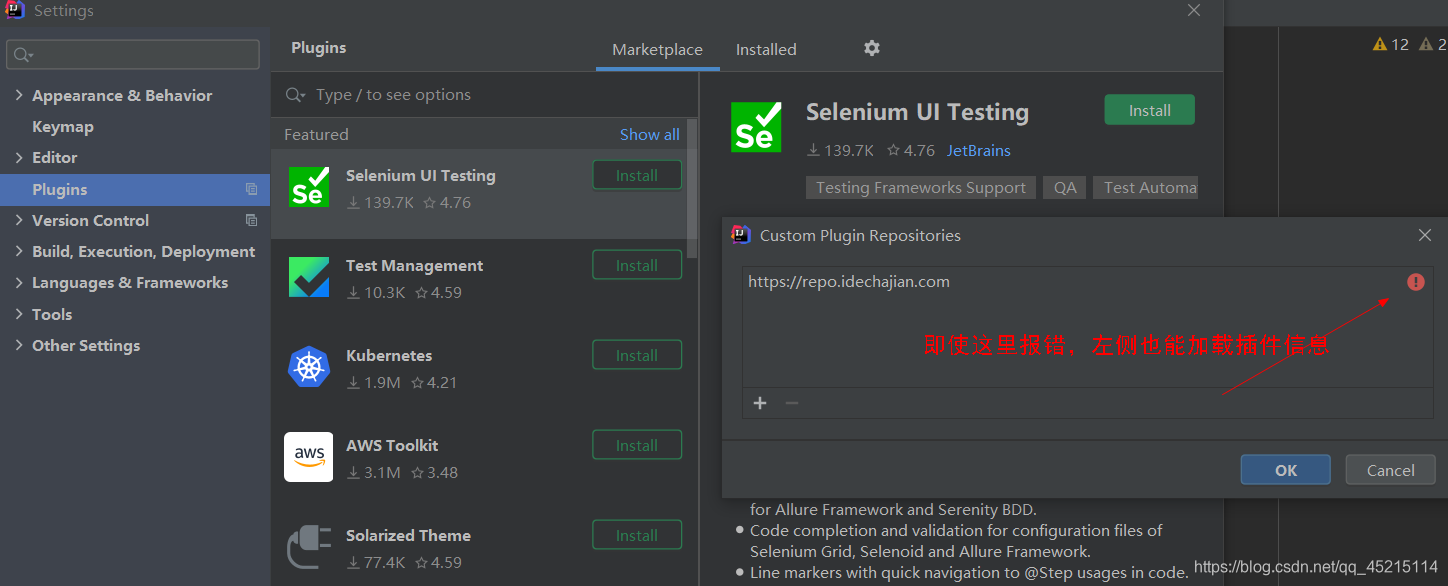Click the Kubernetes plugin icon
The width and height of the screenshot is (1448, 586).
(x=309, y=367)
